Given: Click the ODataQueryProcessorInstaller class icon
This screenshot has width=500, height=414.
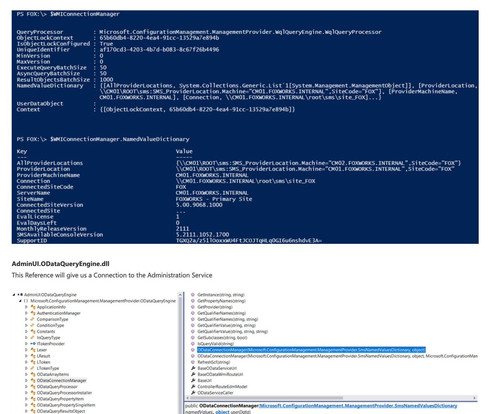Looking at the screenshot, I should [x=33, y=393].
